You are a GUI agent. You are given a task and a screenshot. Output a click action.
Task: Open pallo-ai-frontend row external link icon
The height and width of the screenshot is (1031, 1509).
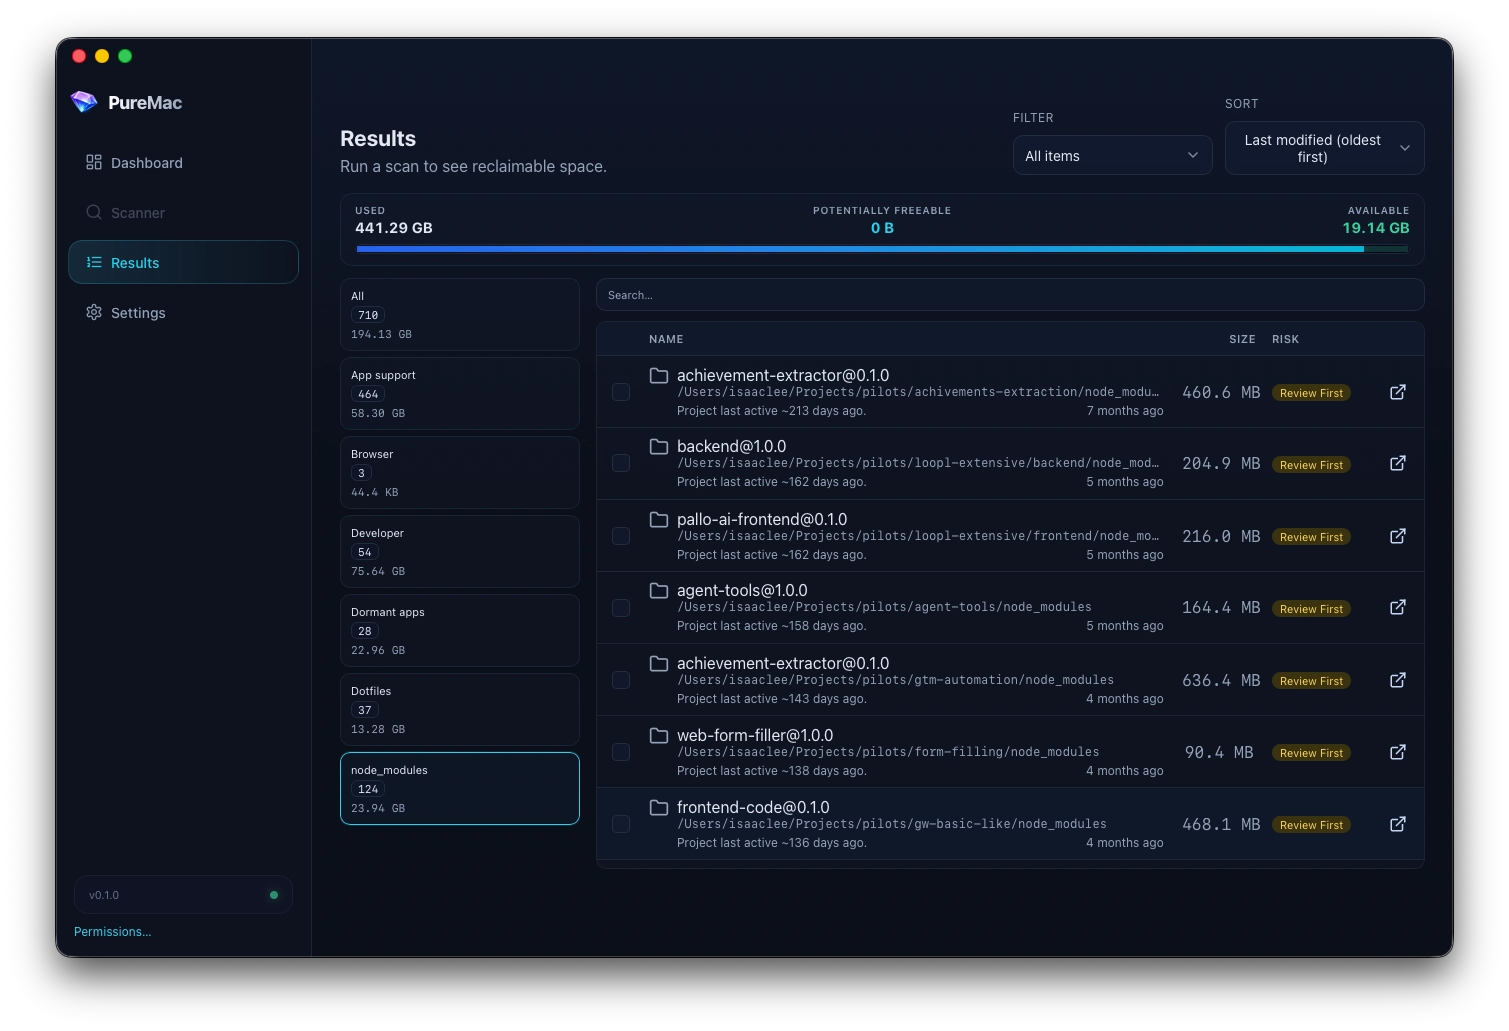[1398, 536]
